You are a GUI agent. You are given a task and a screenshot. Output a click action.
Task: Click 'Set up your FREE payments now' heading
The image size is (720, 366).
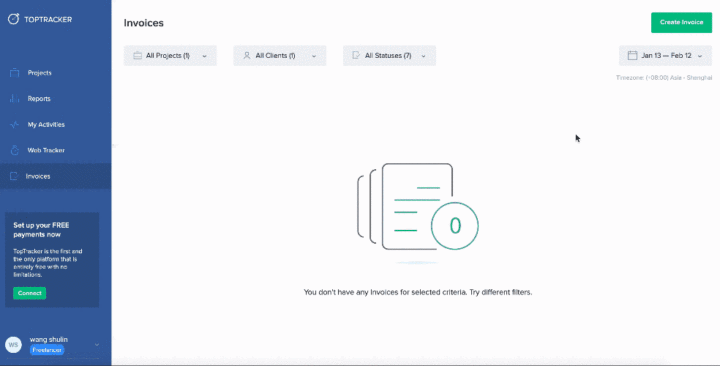[x=41, y=230]
